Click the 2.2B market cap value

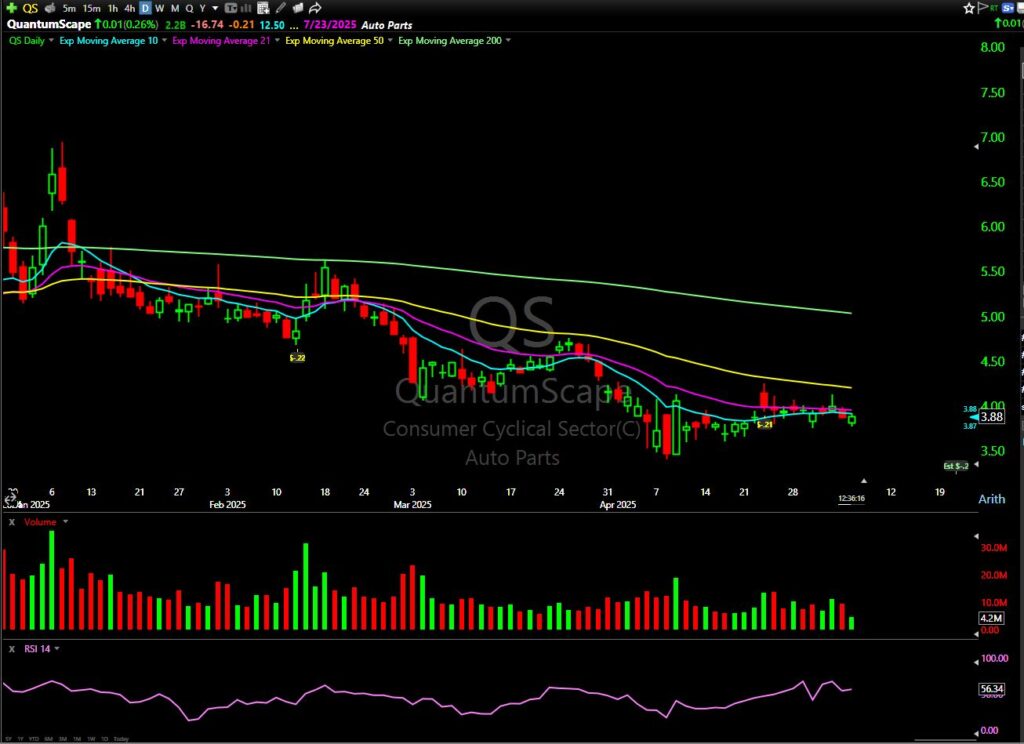pyautogui.click(x=175, y=25)
